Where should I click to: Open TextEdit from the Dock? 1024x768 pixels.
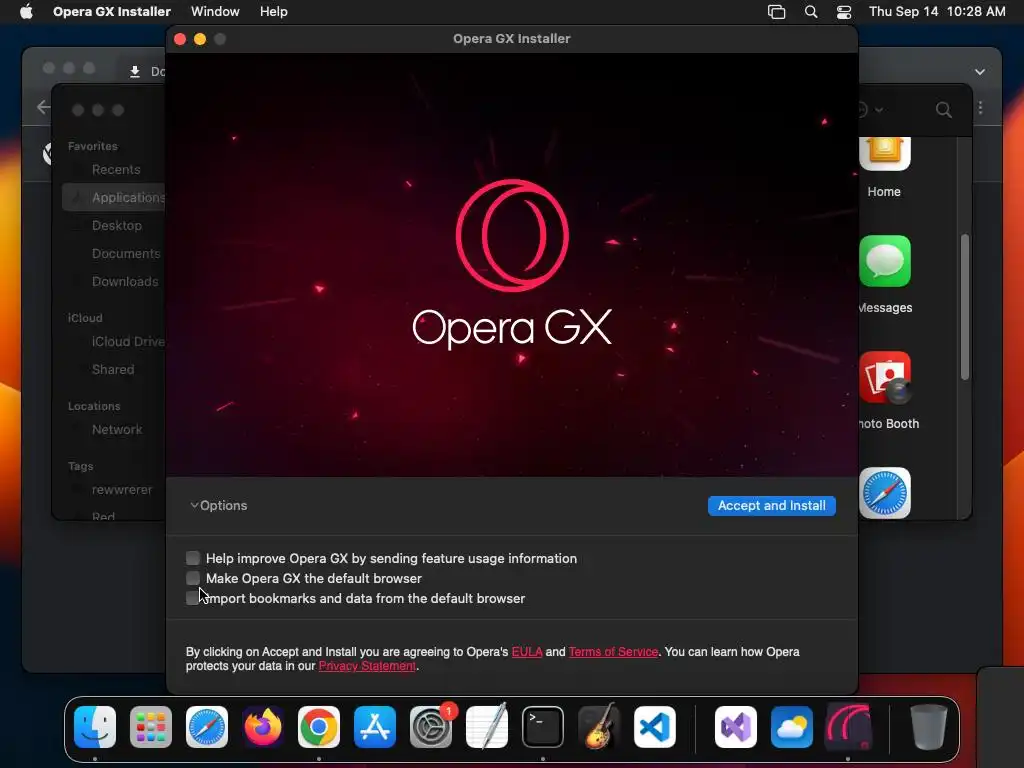[487, 727]
